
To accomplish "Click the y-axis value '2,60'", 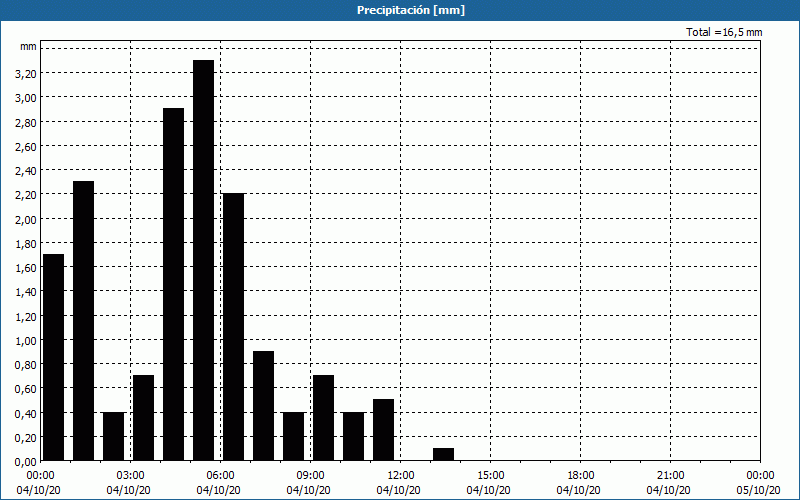I will (x=26, y=147).
